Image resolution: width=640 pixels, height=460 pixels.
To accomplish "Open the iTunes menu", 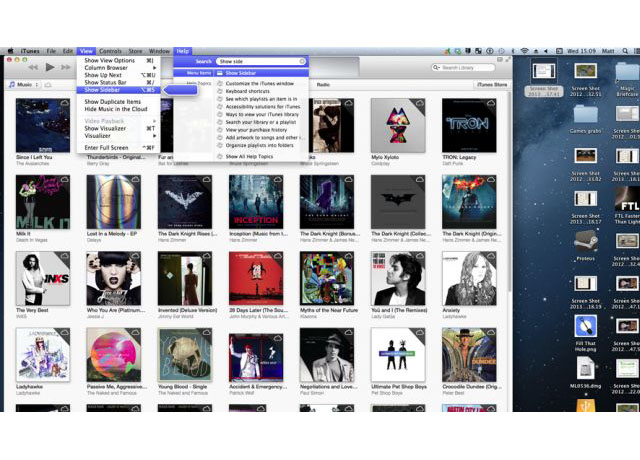I will tap(30, 51).
